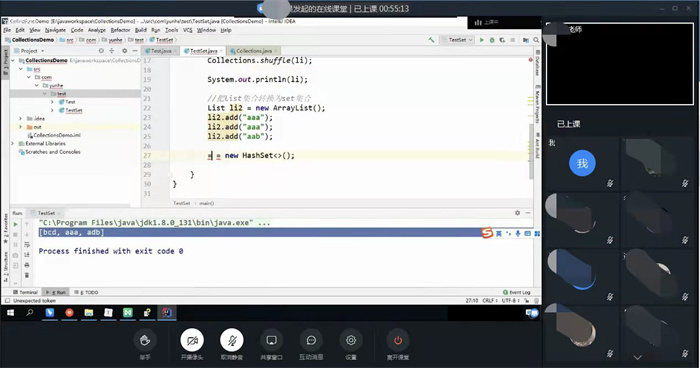
Task: Open the classroom settings gear
Action: 351,341
